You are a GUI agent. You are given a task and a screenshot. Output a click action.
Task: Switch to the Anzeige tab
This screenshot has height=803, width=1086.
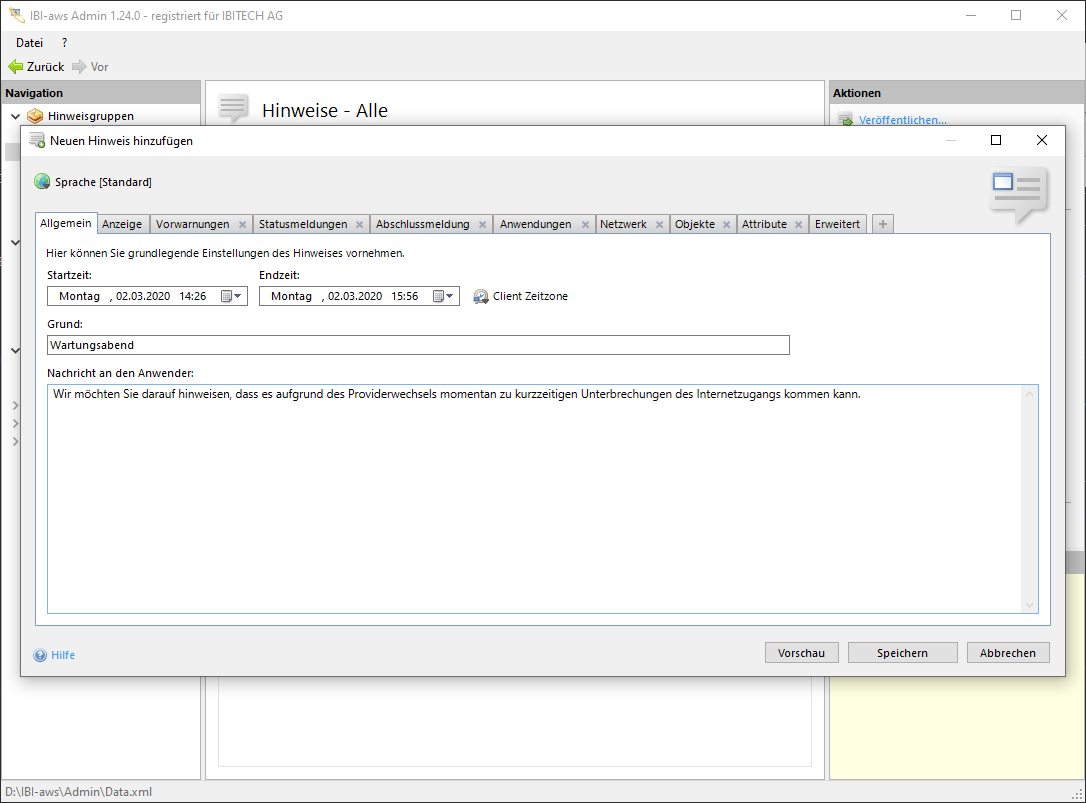click(122, 224)
